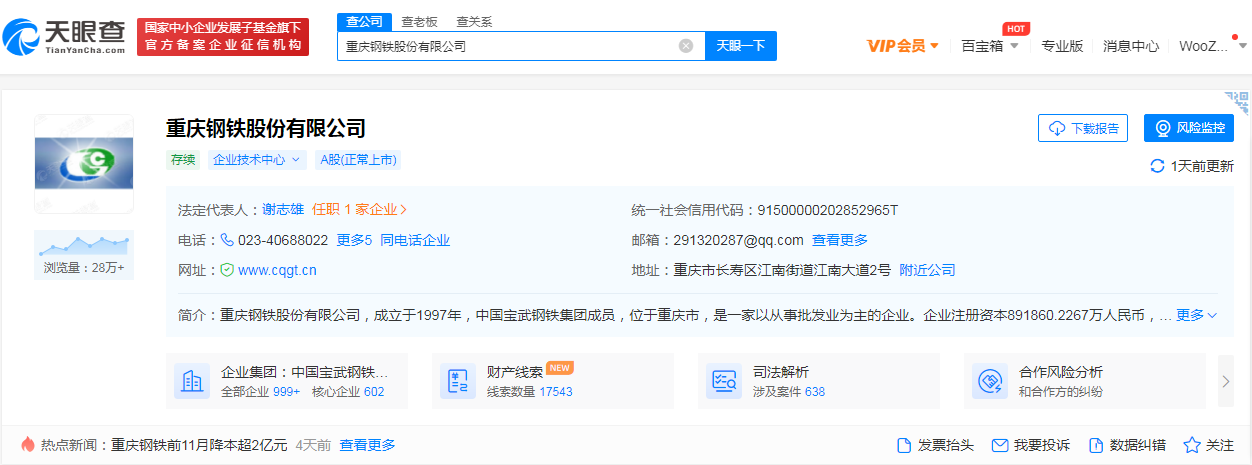
Task: Click the 存续 status tag
Action: (183, 160)
